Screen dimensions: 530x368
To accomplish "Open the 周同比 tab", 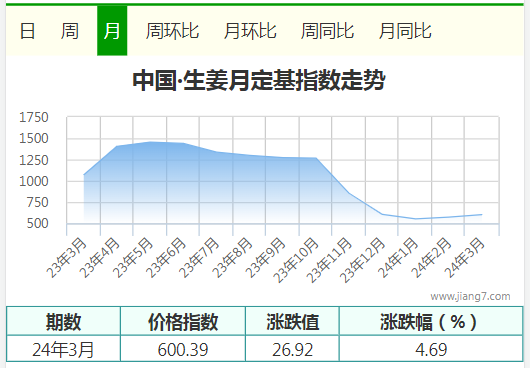I will coord(328,31).
